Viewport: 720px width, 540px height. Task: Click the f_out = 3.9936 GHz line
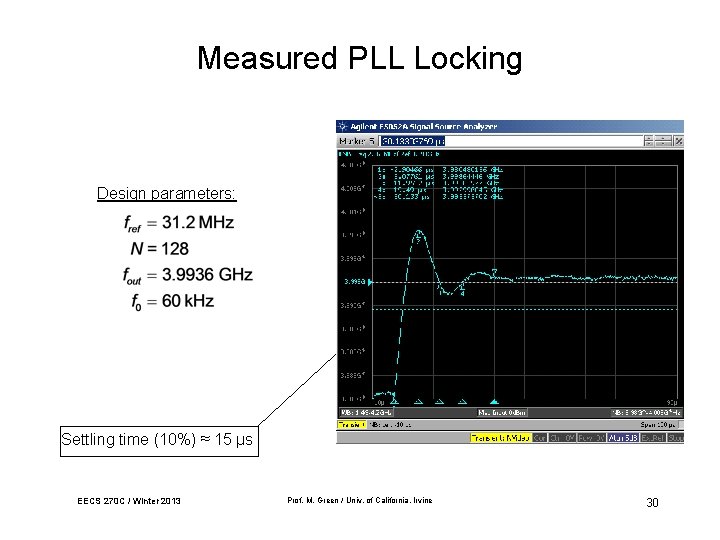[x=188, y=275]
